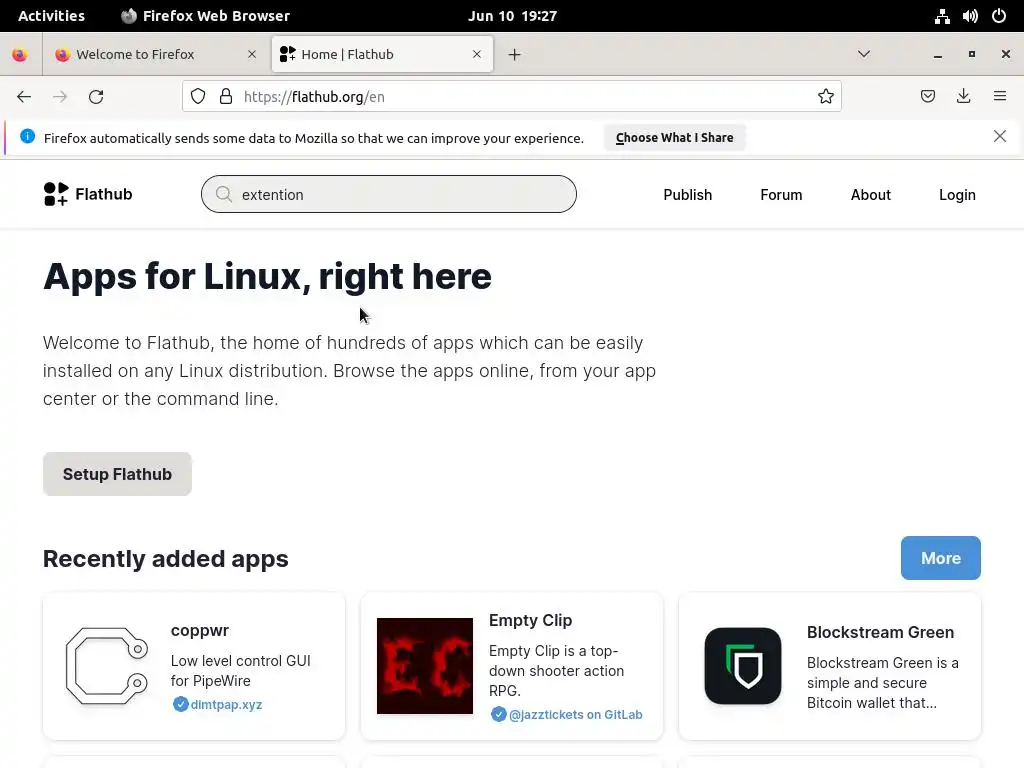Open Empty Clip app thumbnail
This screenshot has height=768, width=1024.
[x=424, y=666]
